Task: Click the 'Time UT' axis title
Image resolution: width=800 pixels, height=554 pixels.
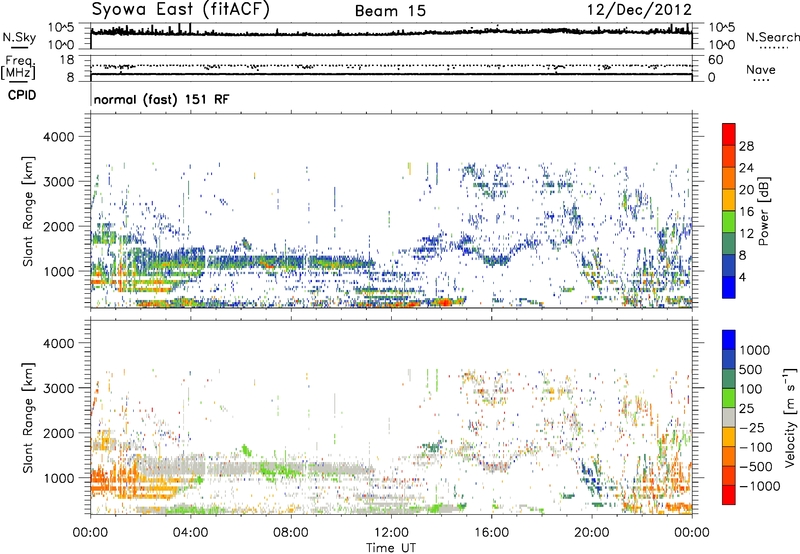Action: 391,547
